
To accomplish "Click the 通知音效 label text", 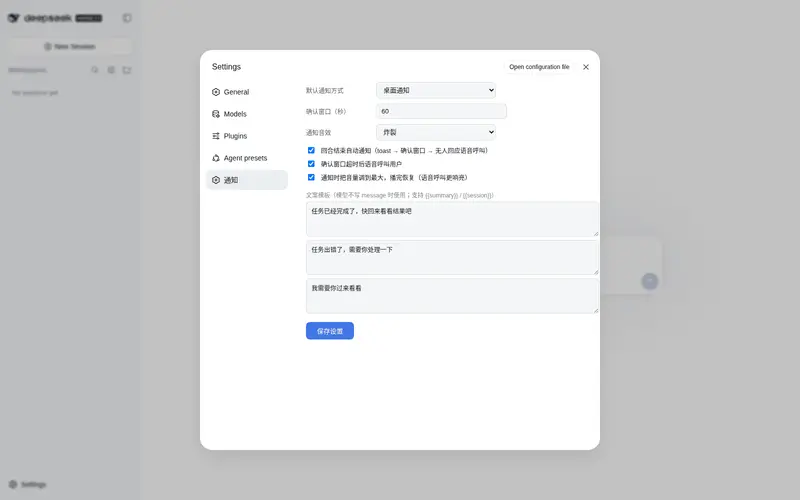I will tap(318, 133).
